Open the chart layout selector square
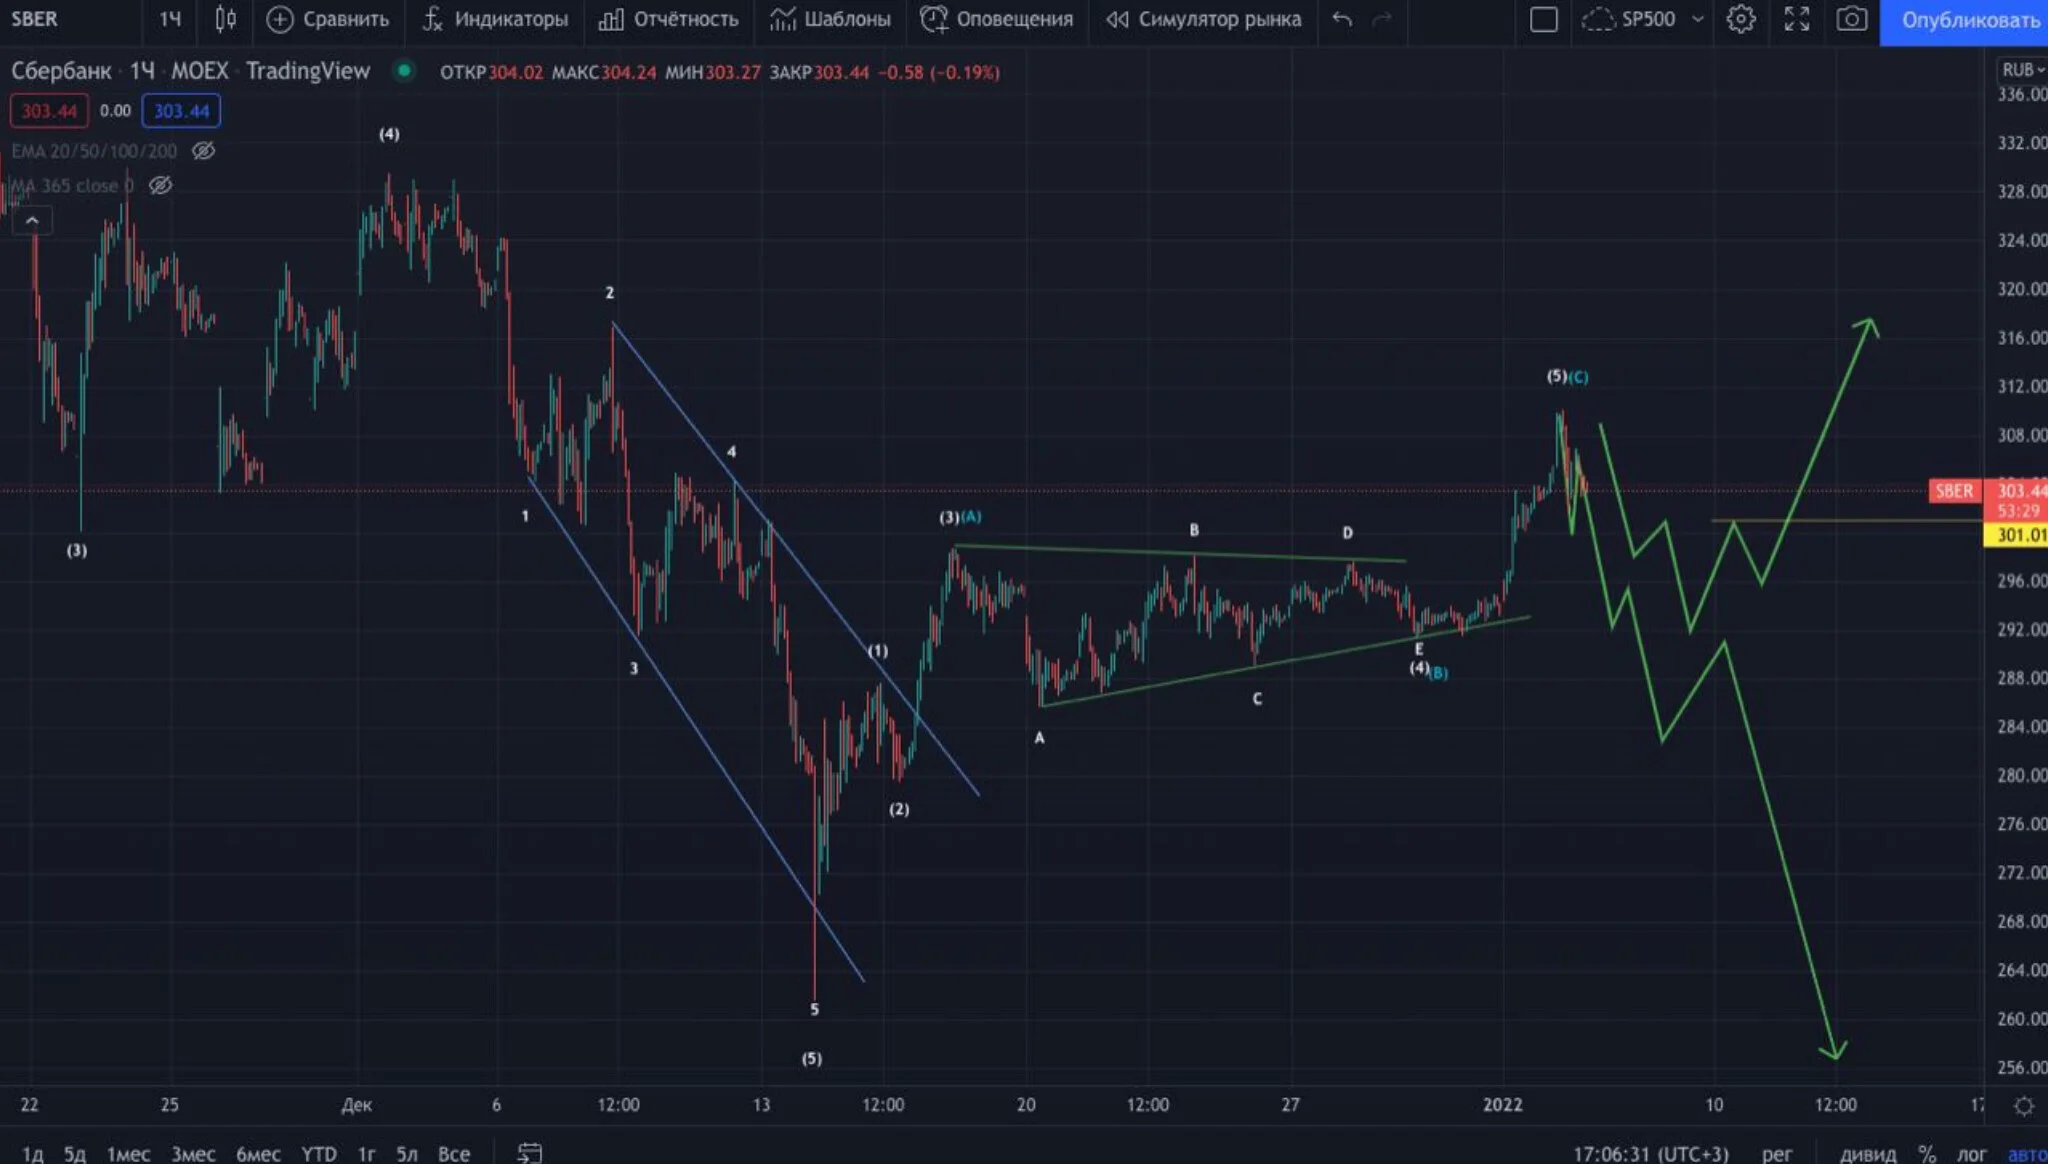The width and height of the screenshot is (2048, 1164). tap(1544, 19)
